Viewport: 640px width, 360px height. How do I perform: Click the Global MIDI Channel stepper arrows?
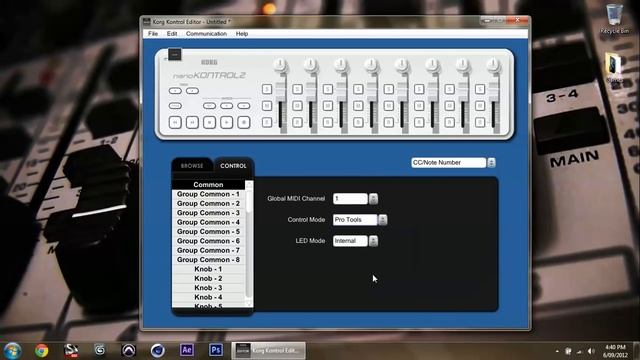tap(373, 199)
